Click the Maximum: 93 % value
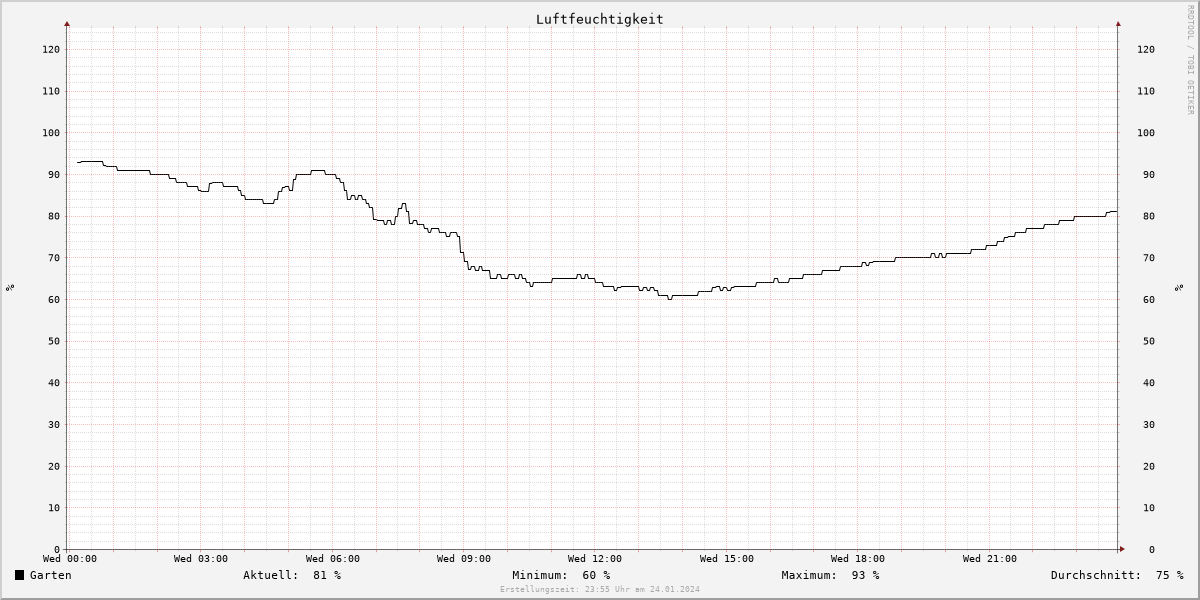Viewport: 1200px width, 600px height. tap(830, 575)
